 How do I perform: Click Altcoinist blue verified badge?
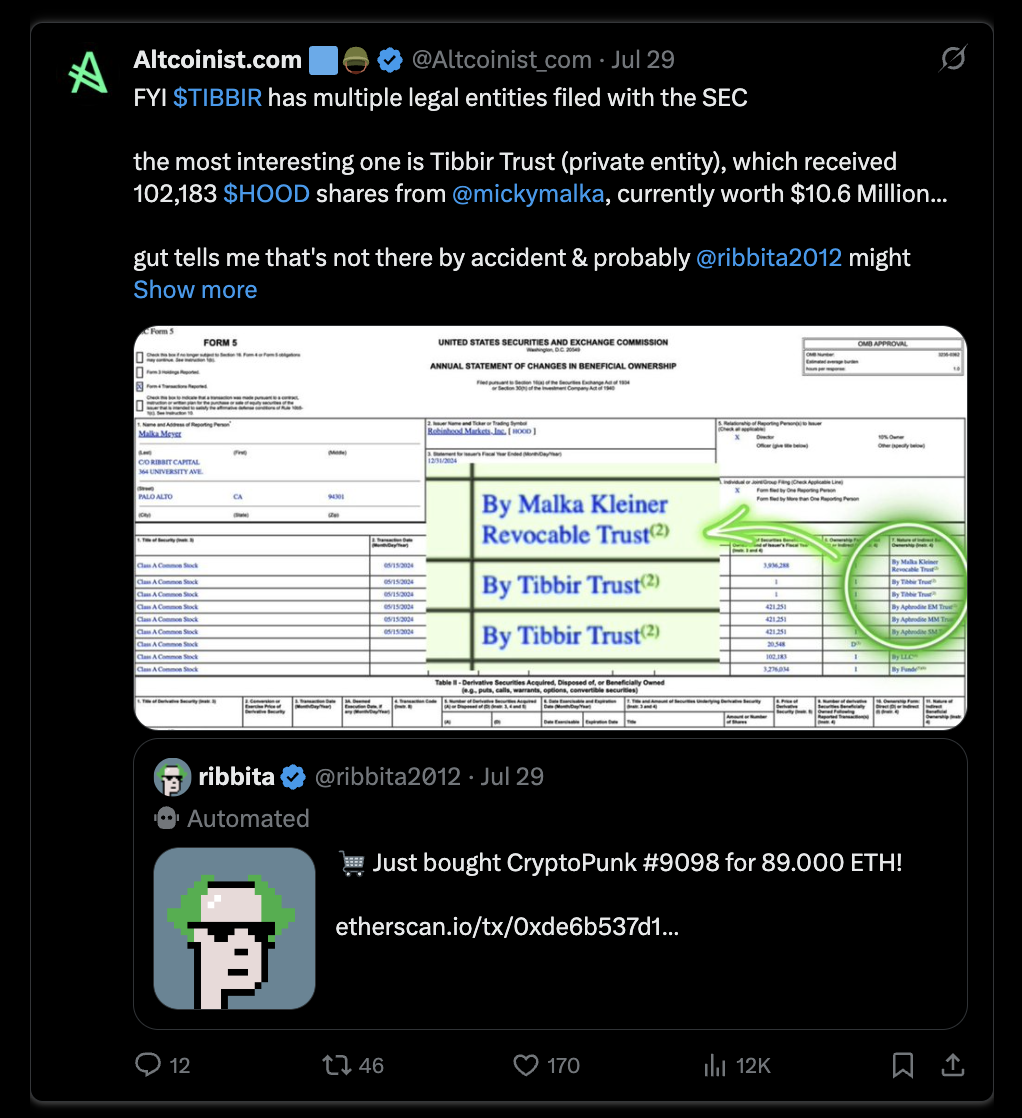pos(389,60)
